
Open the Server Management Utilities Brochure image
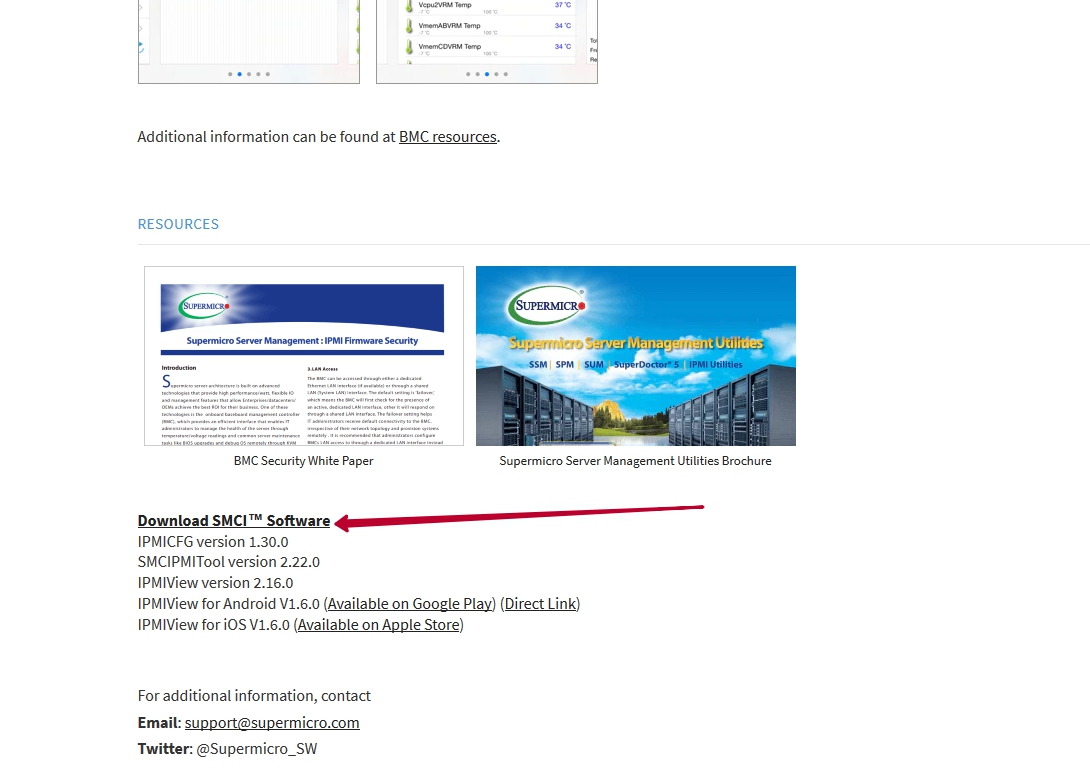tap(636, 356)
